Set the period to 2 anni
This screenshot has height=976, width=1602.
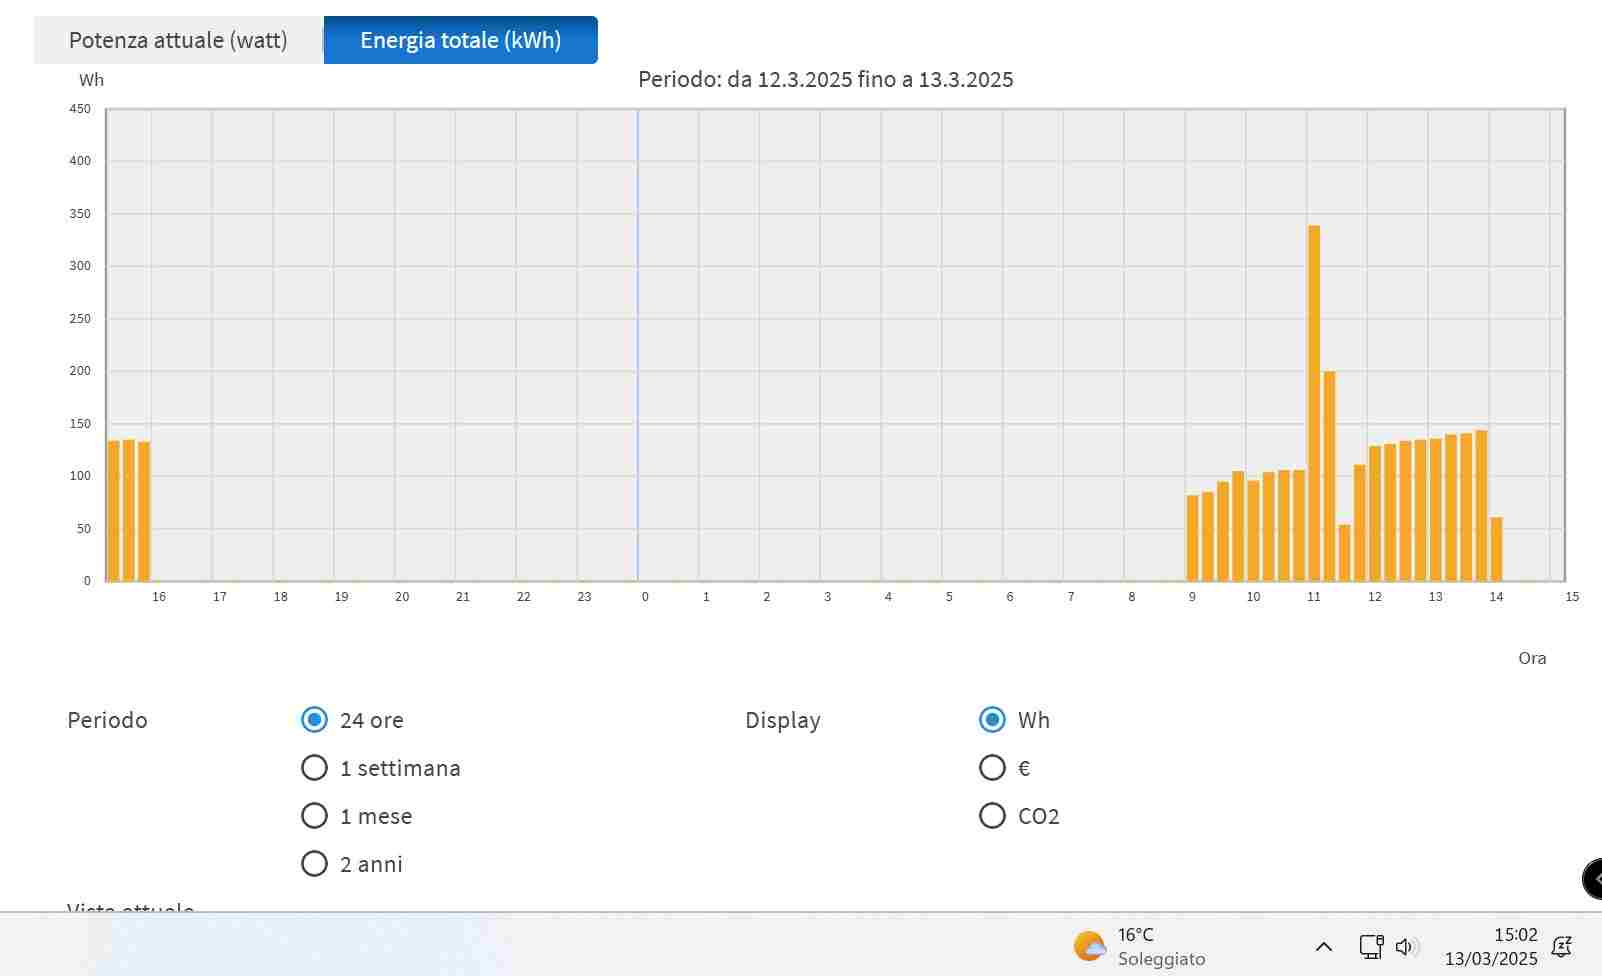tap(314, 864)
